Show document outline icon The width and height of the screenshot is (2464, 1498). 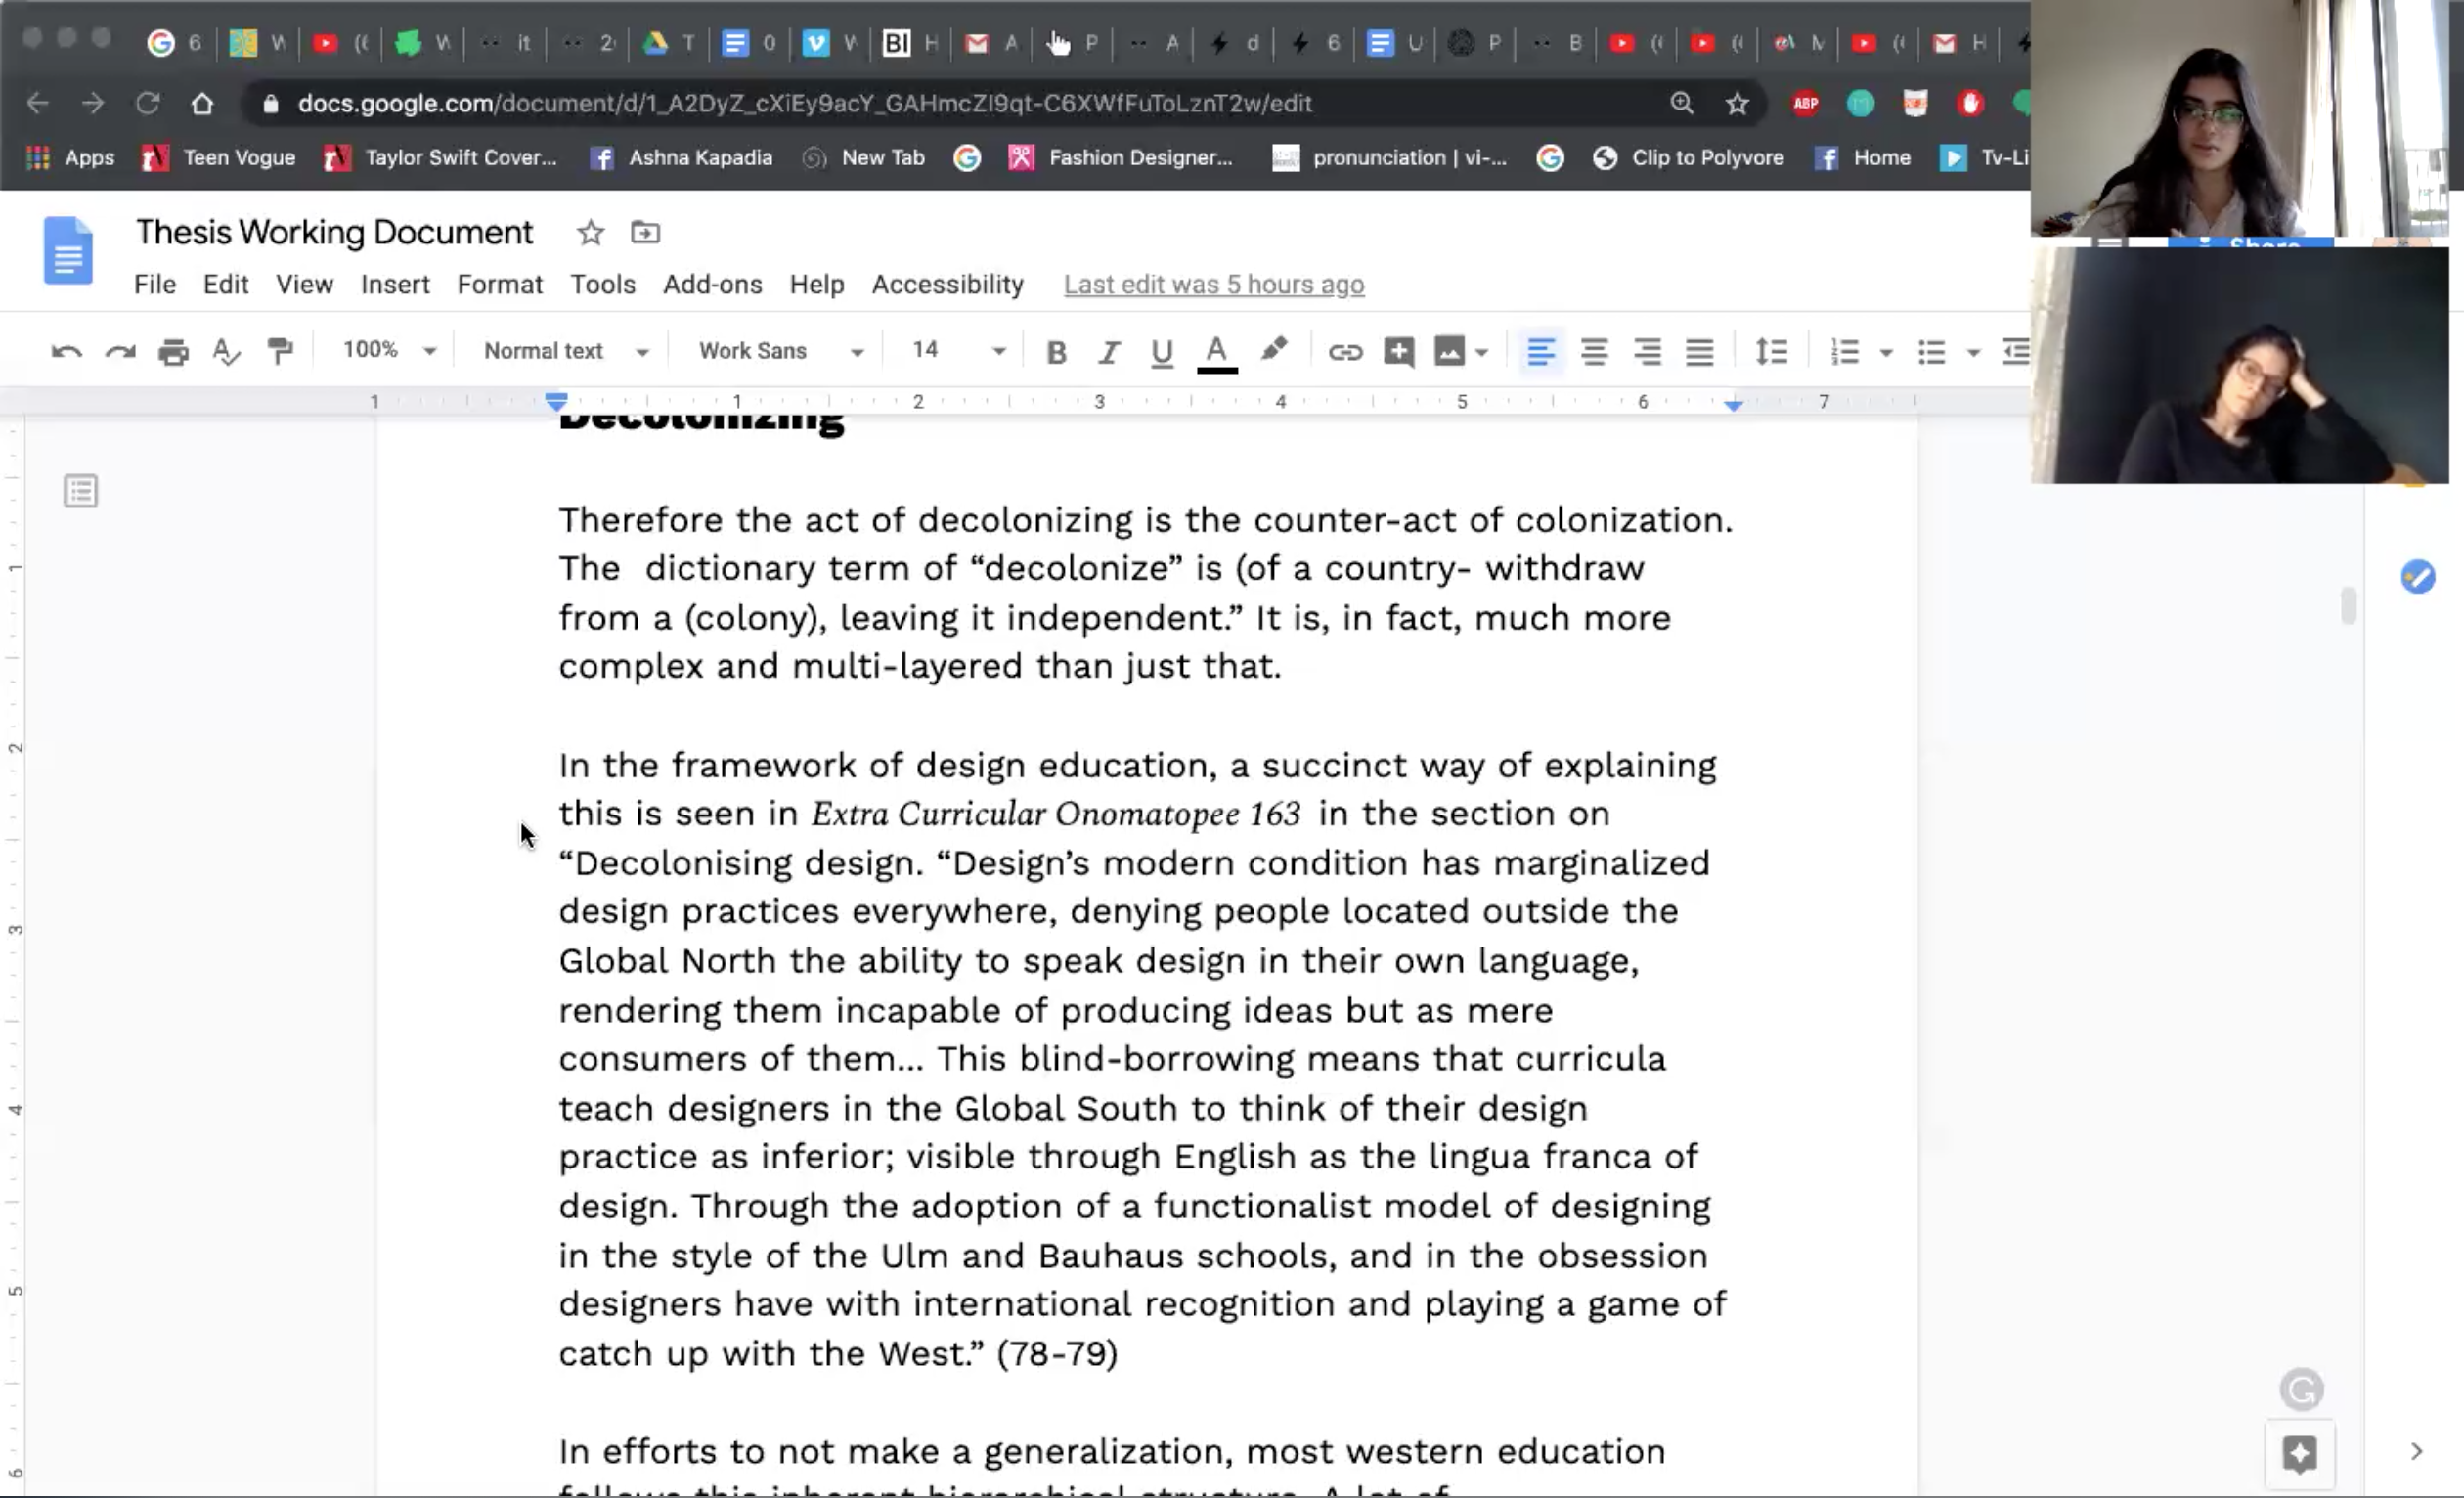point(81,491)
